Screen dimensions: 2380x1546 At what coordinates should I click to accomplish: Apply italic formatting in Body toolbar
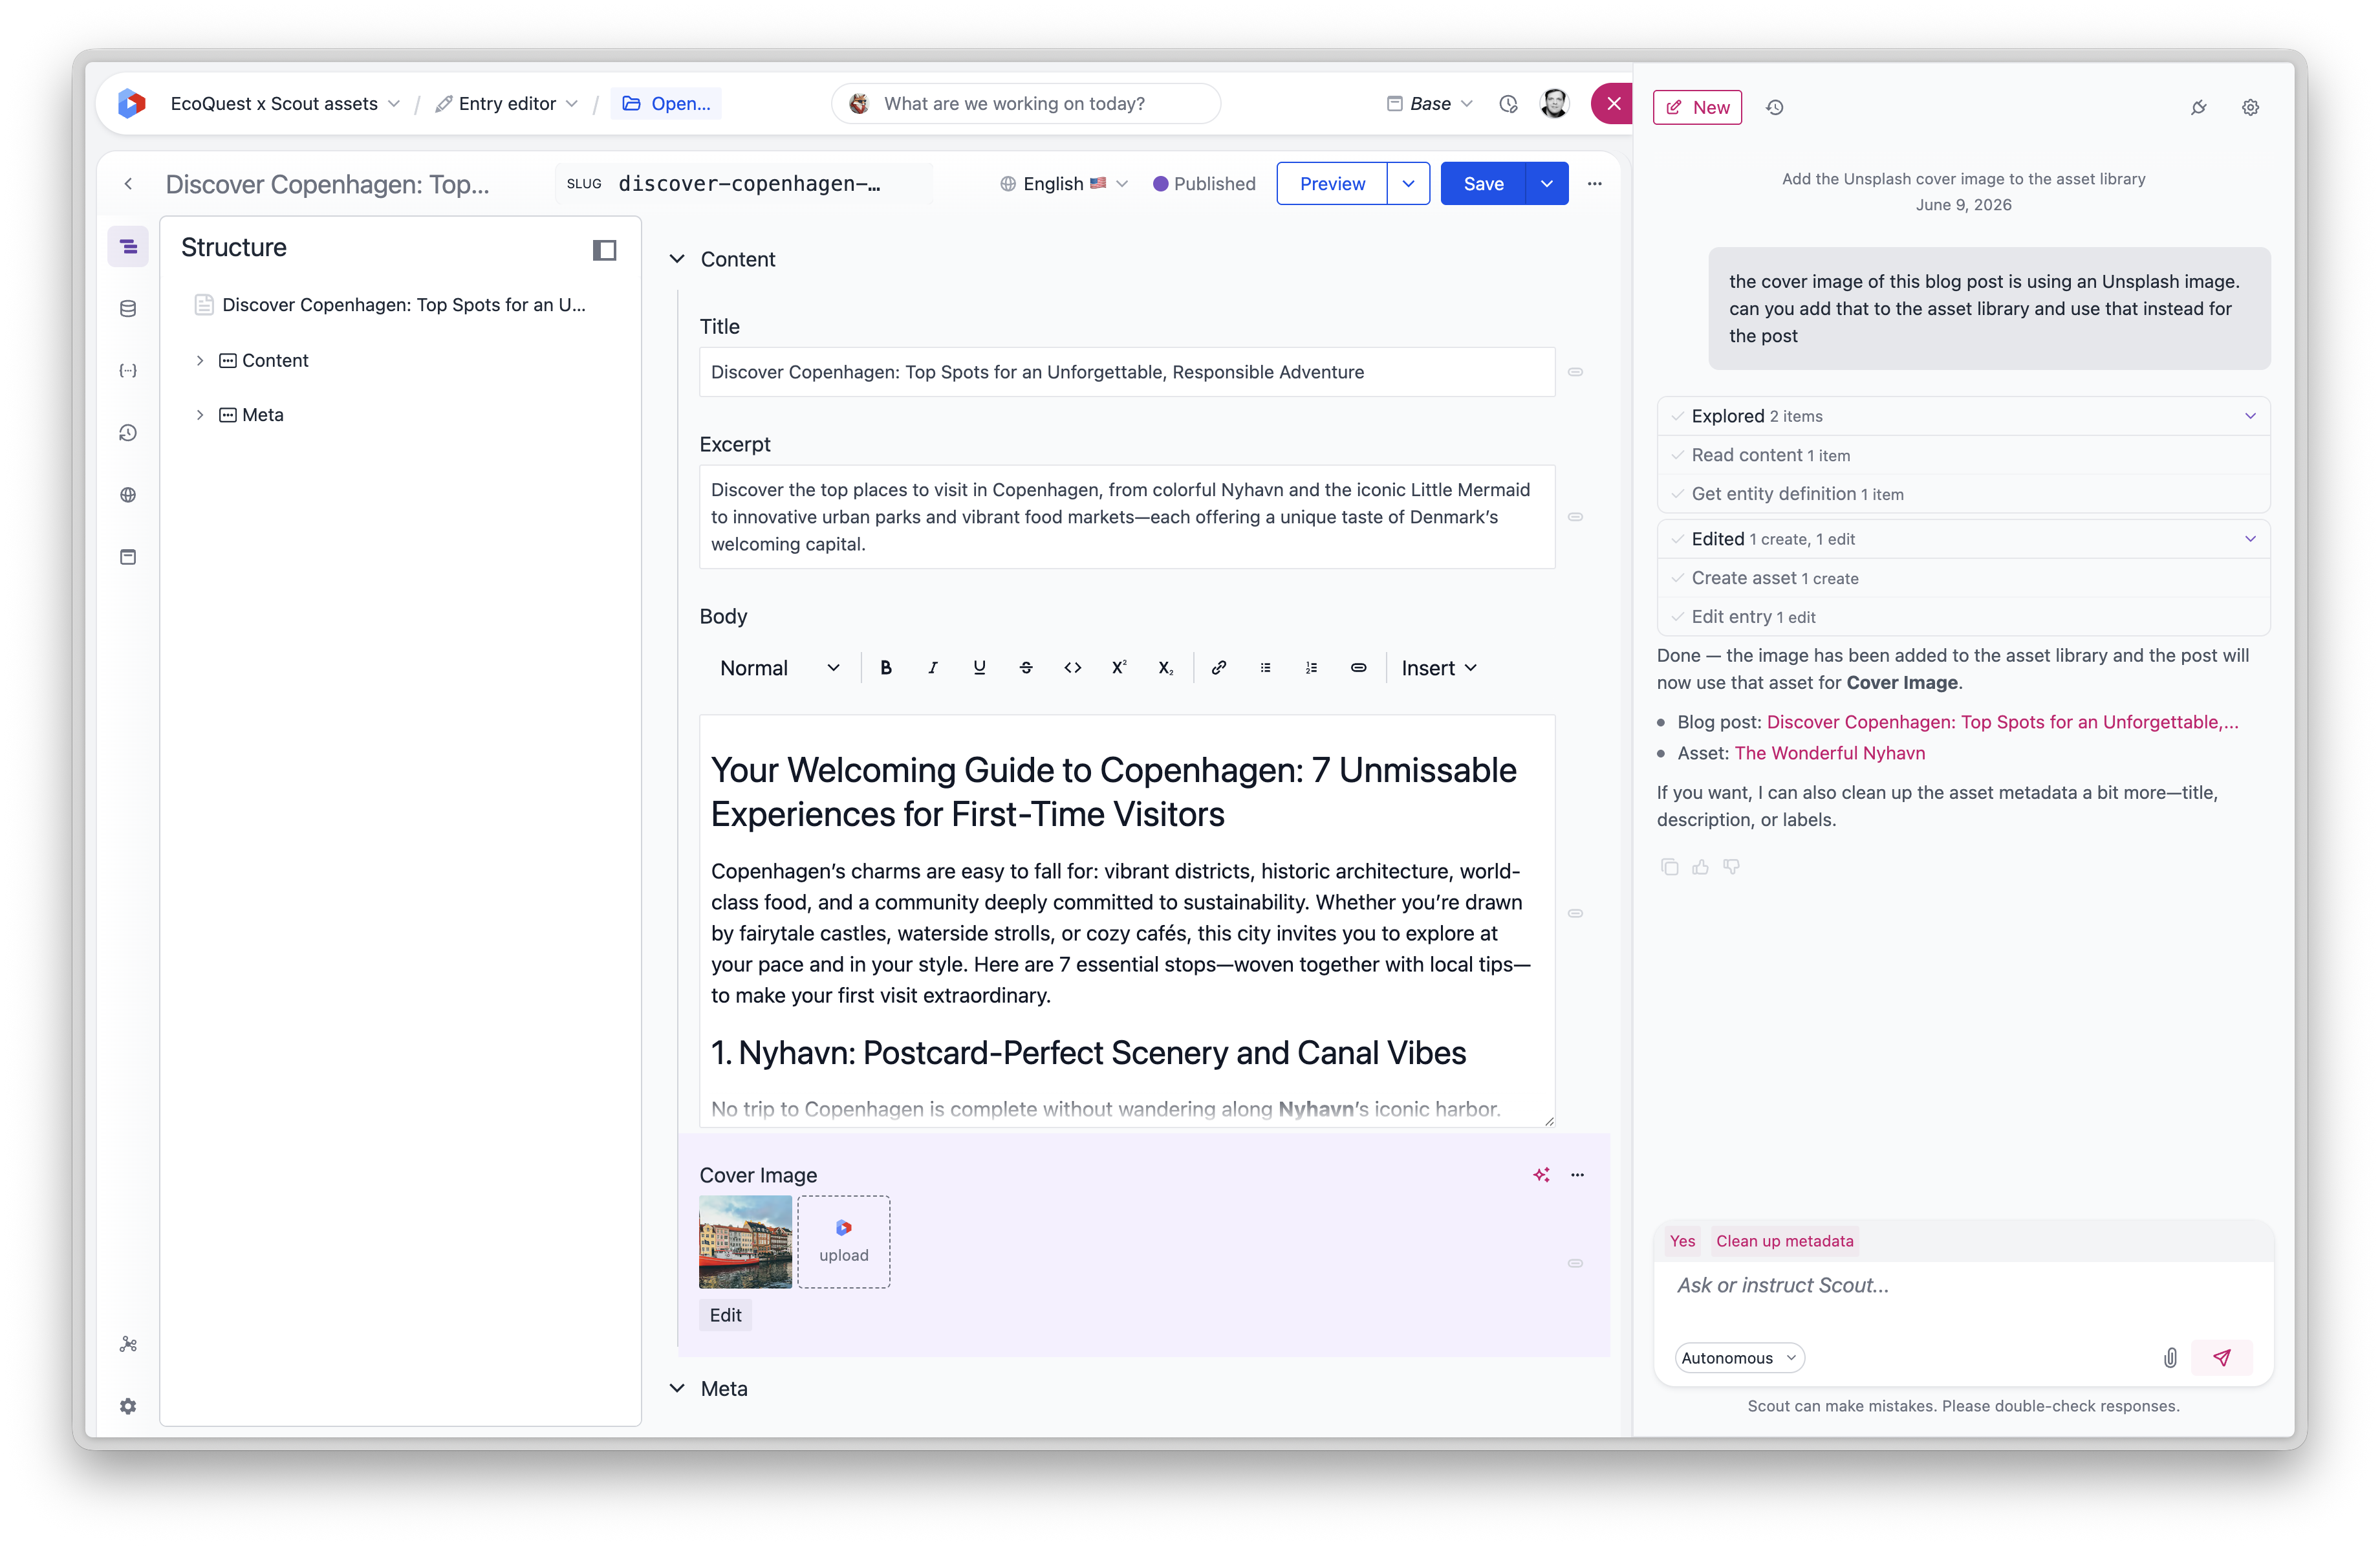pyautogui.click(x=933, y=668)
